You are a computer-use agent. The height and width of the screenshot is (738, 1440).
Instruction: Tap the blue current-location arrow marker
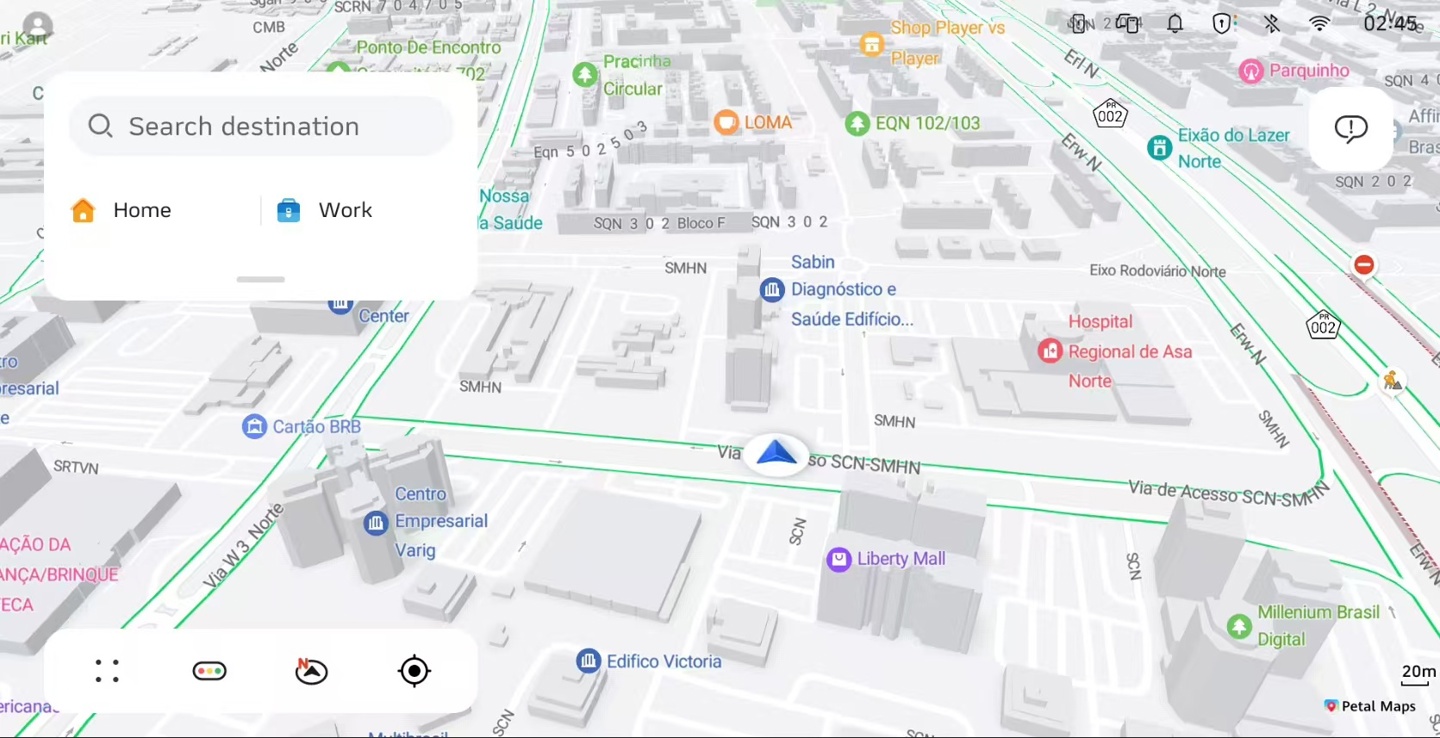[x=777, y=454]
